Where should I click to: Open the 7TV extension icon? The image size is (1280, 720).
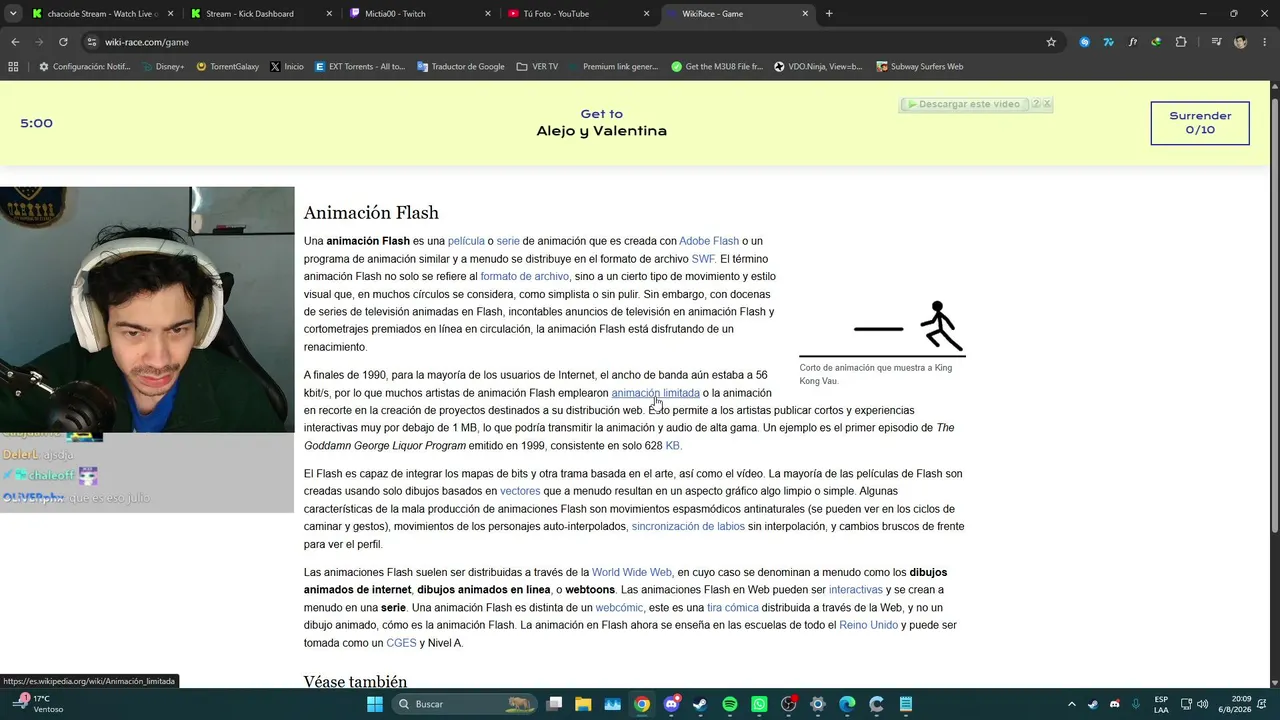click(1109, 42)
